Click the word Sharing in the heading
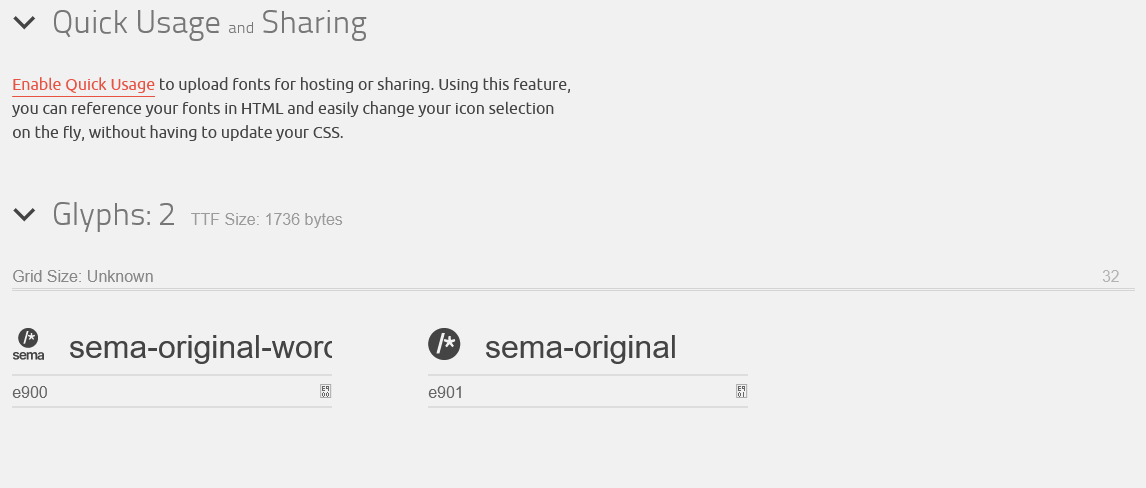This screenshot has height=488, width=1146. 314,23
